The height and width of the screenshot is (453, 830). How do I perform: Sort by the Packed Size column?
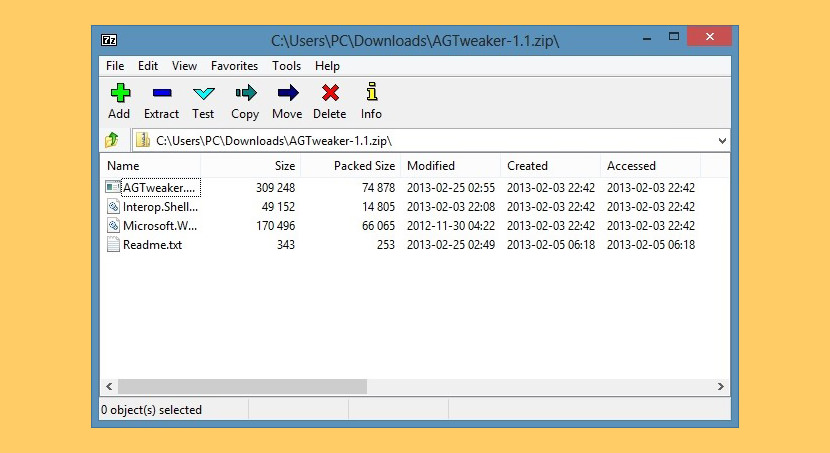coord(350,166)
